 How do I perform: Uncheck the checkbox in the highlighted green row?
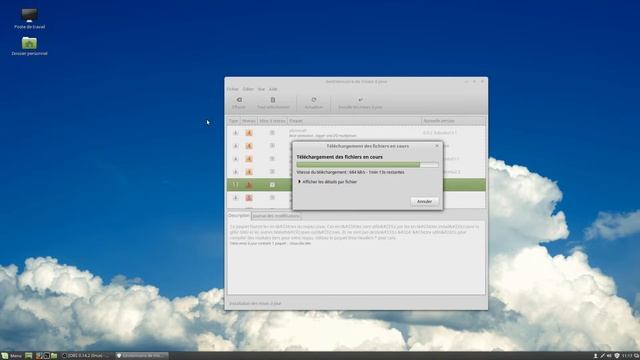(x=272, y=185)
